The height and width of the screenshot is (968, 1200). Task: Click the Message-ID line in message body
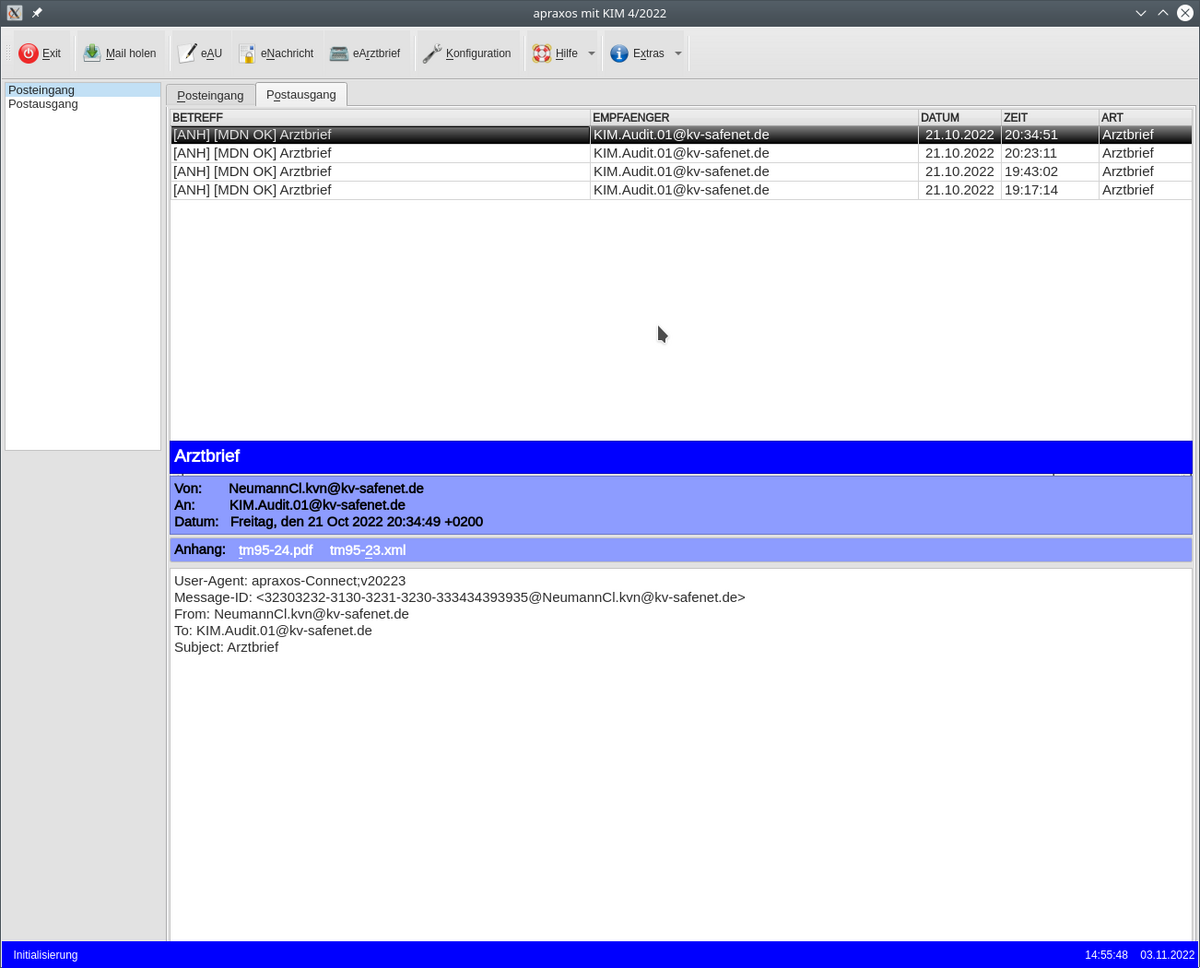coord(460,597)
